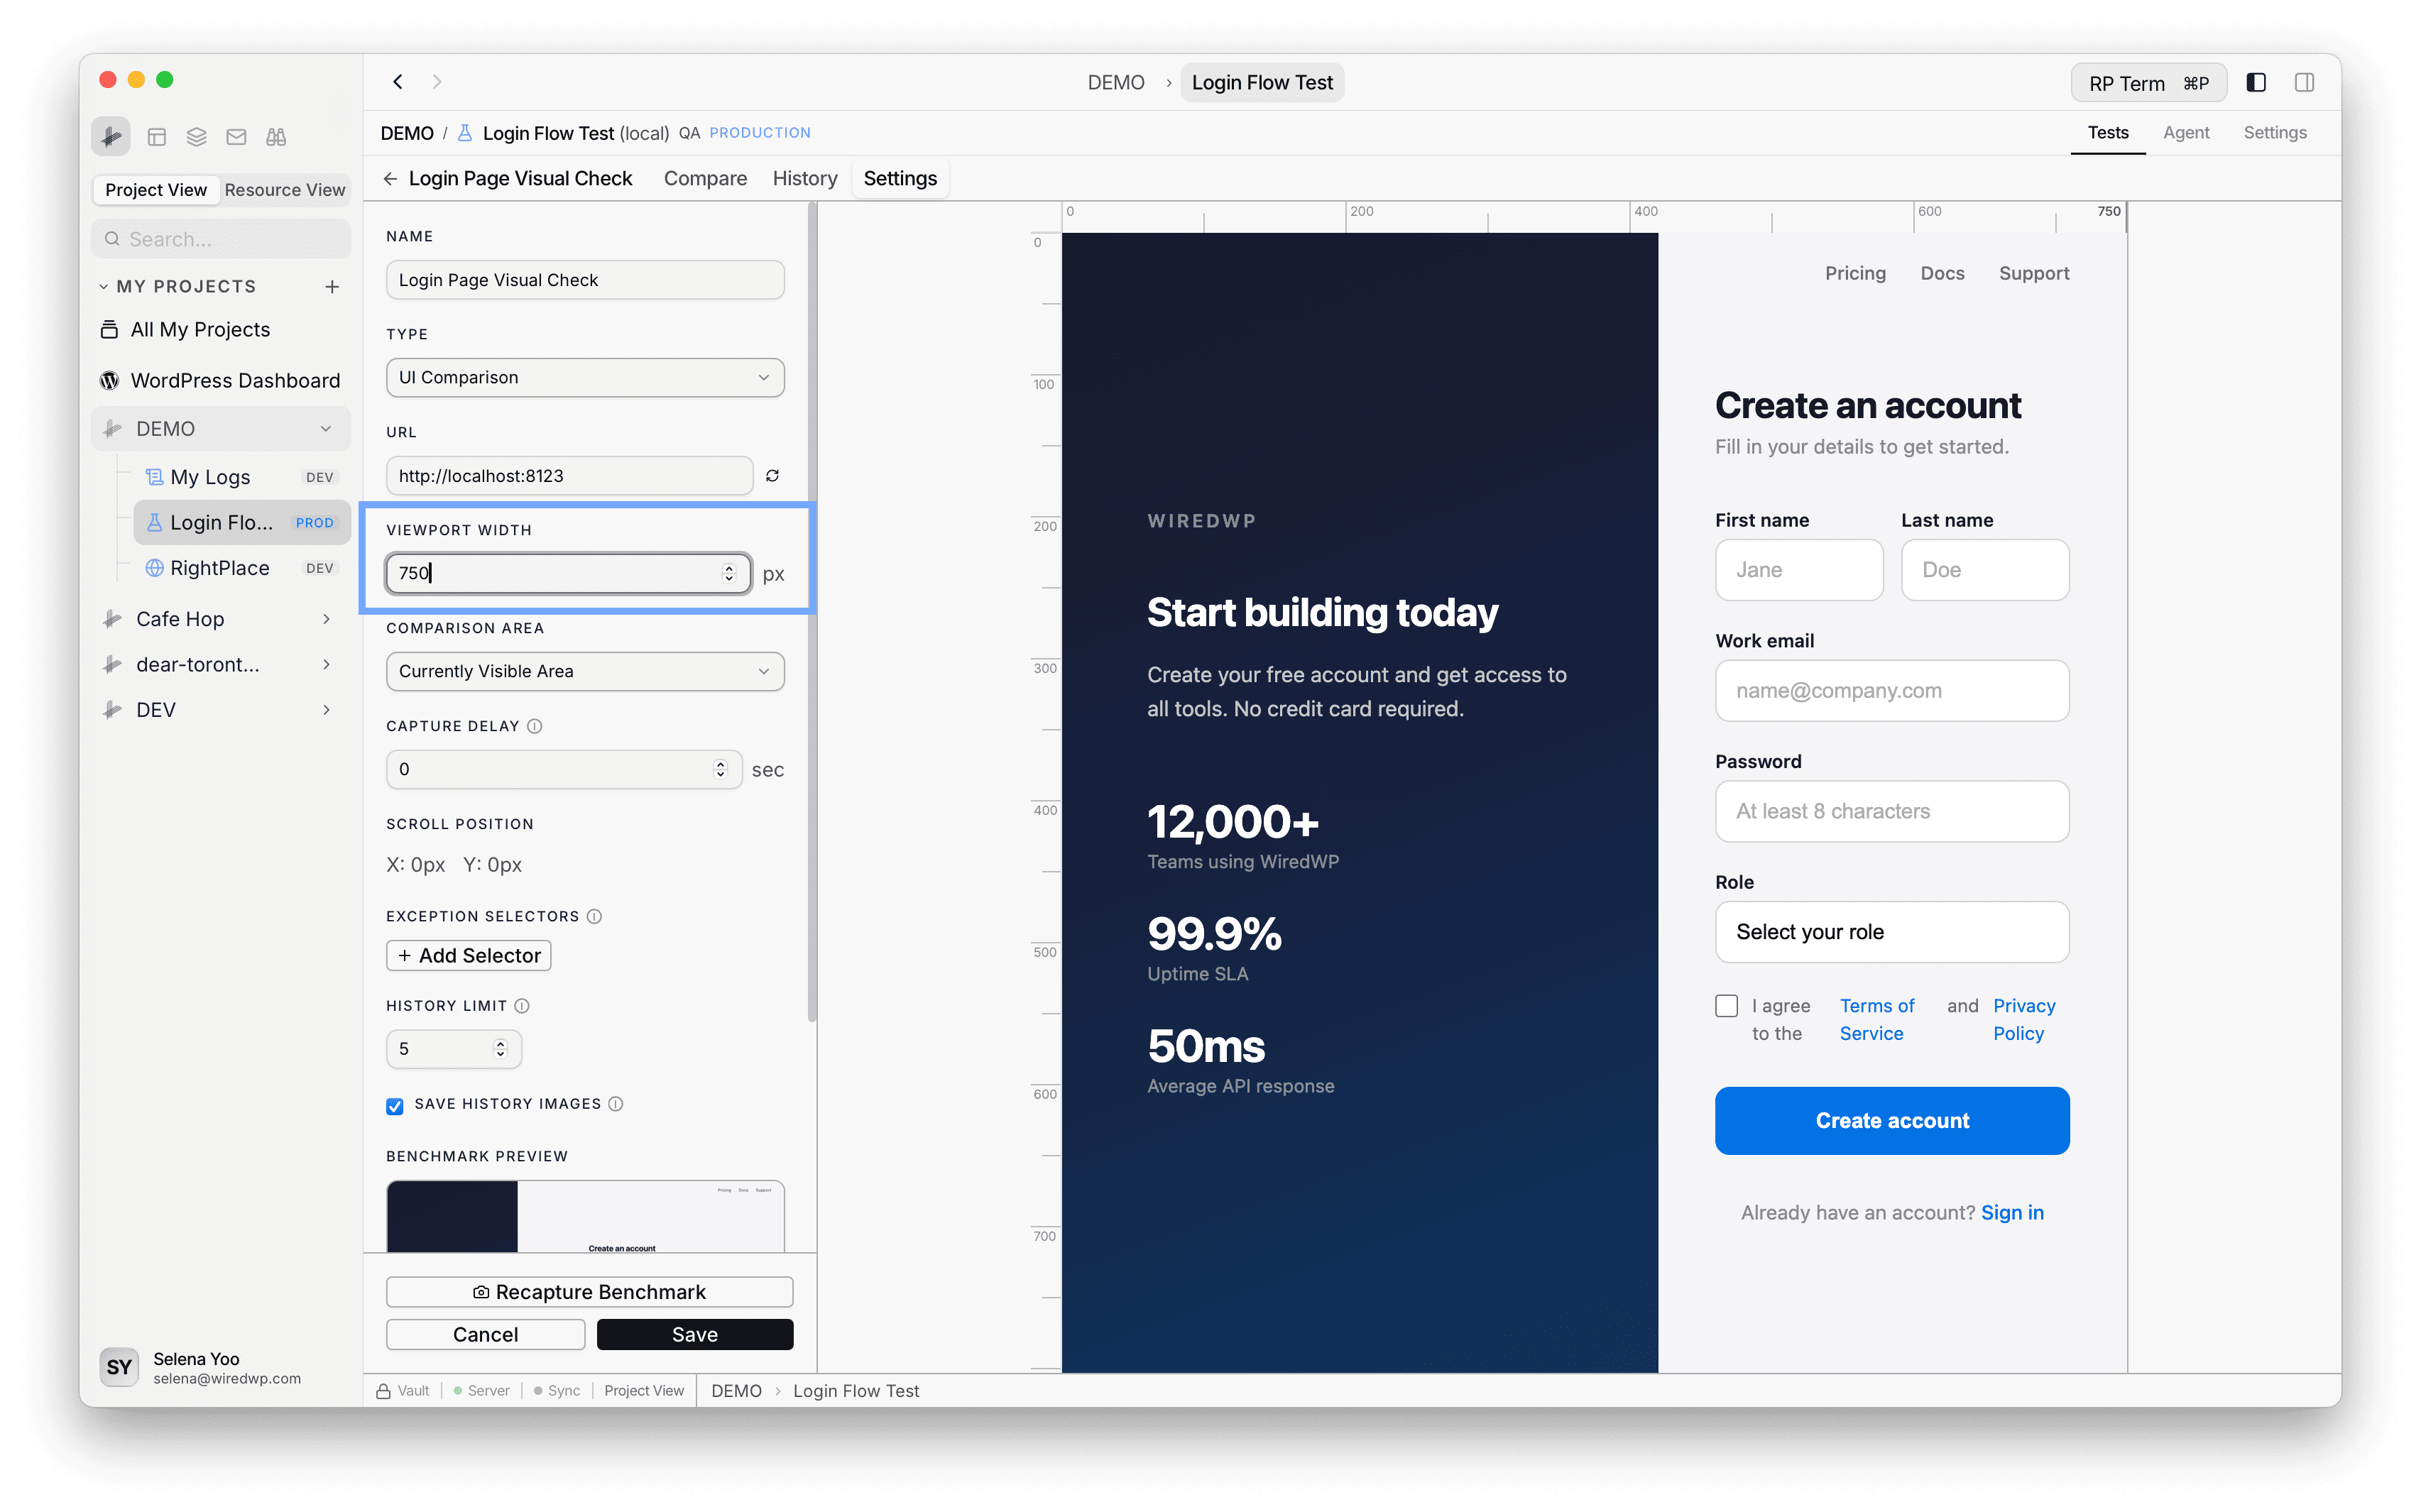The image size is (2421, 1512).
Task: Expand the dear-toront... project
Action: point(326,665)
